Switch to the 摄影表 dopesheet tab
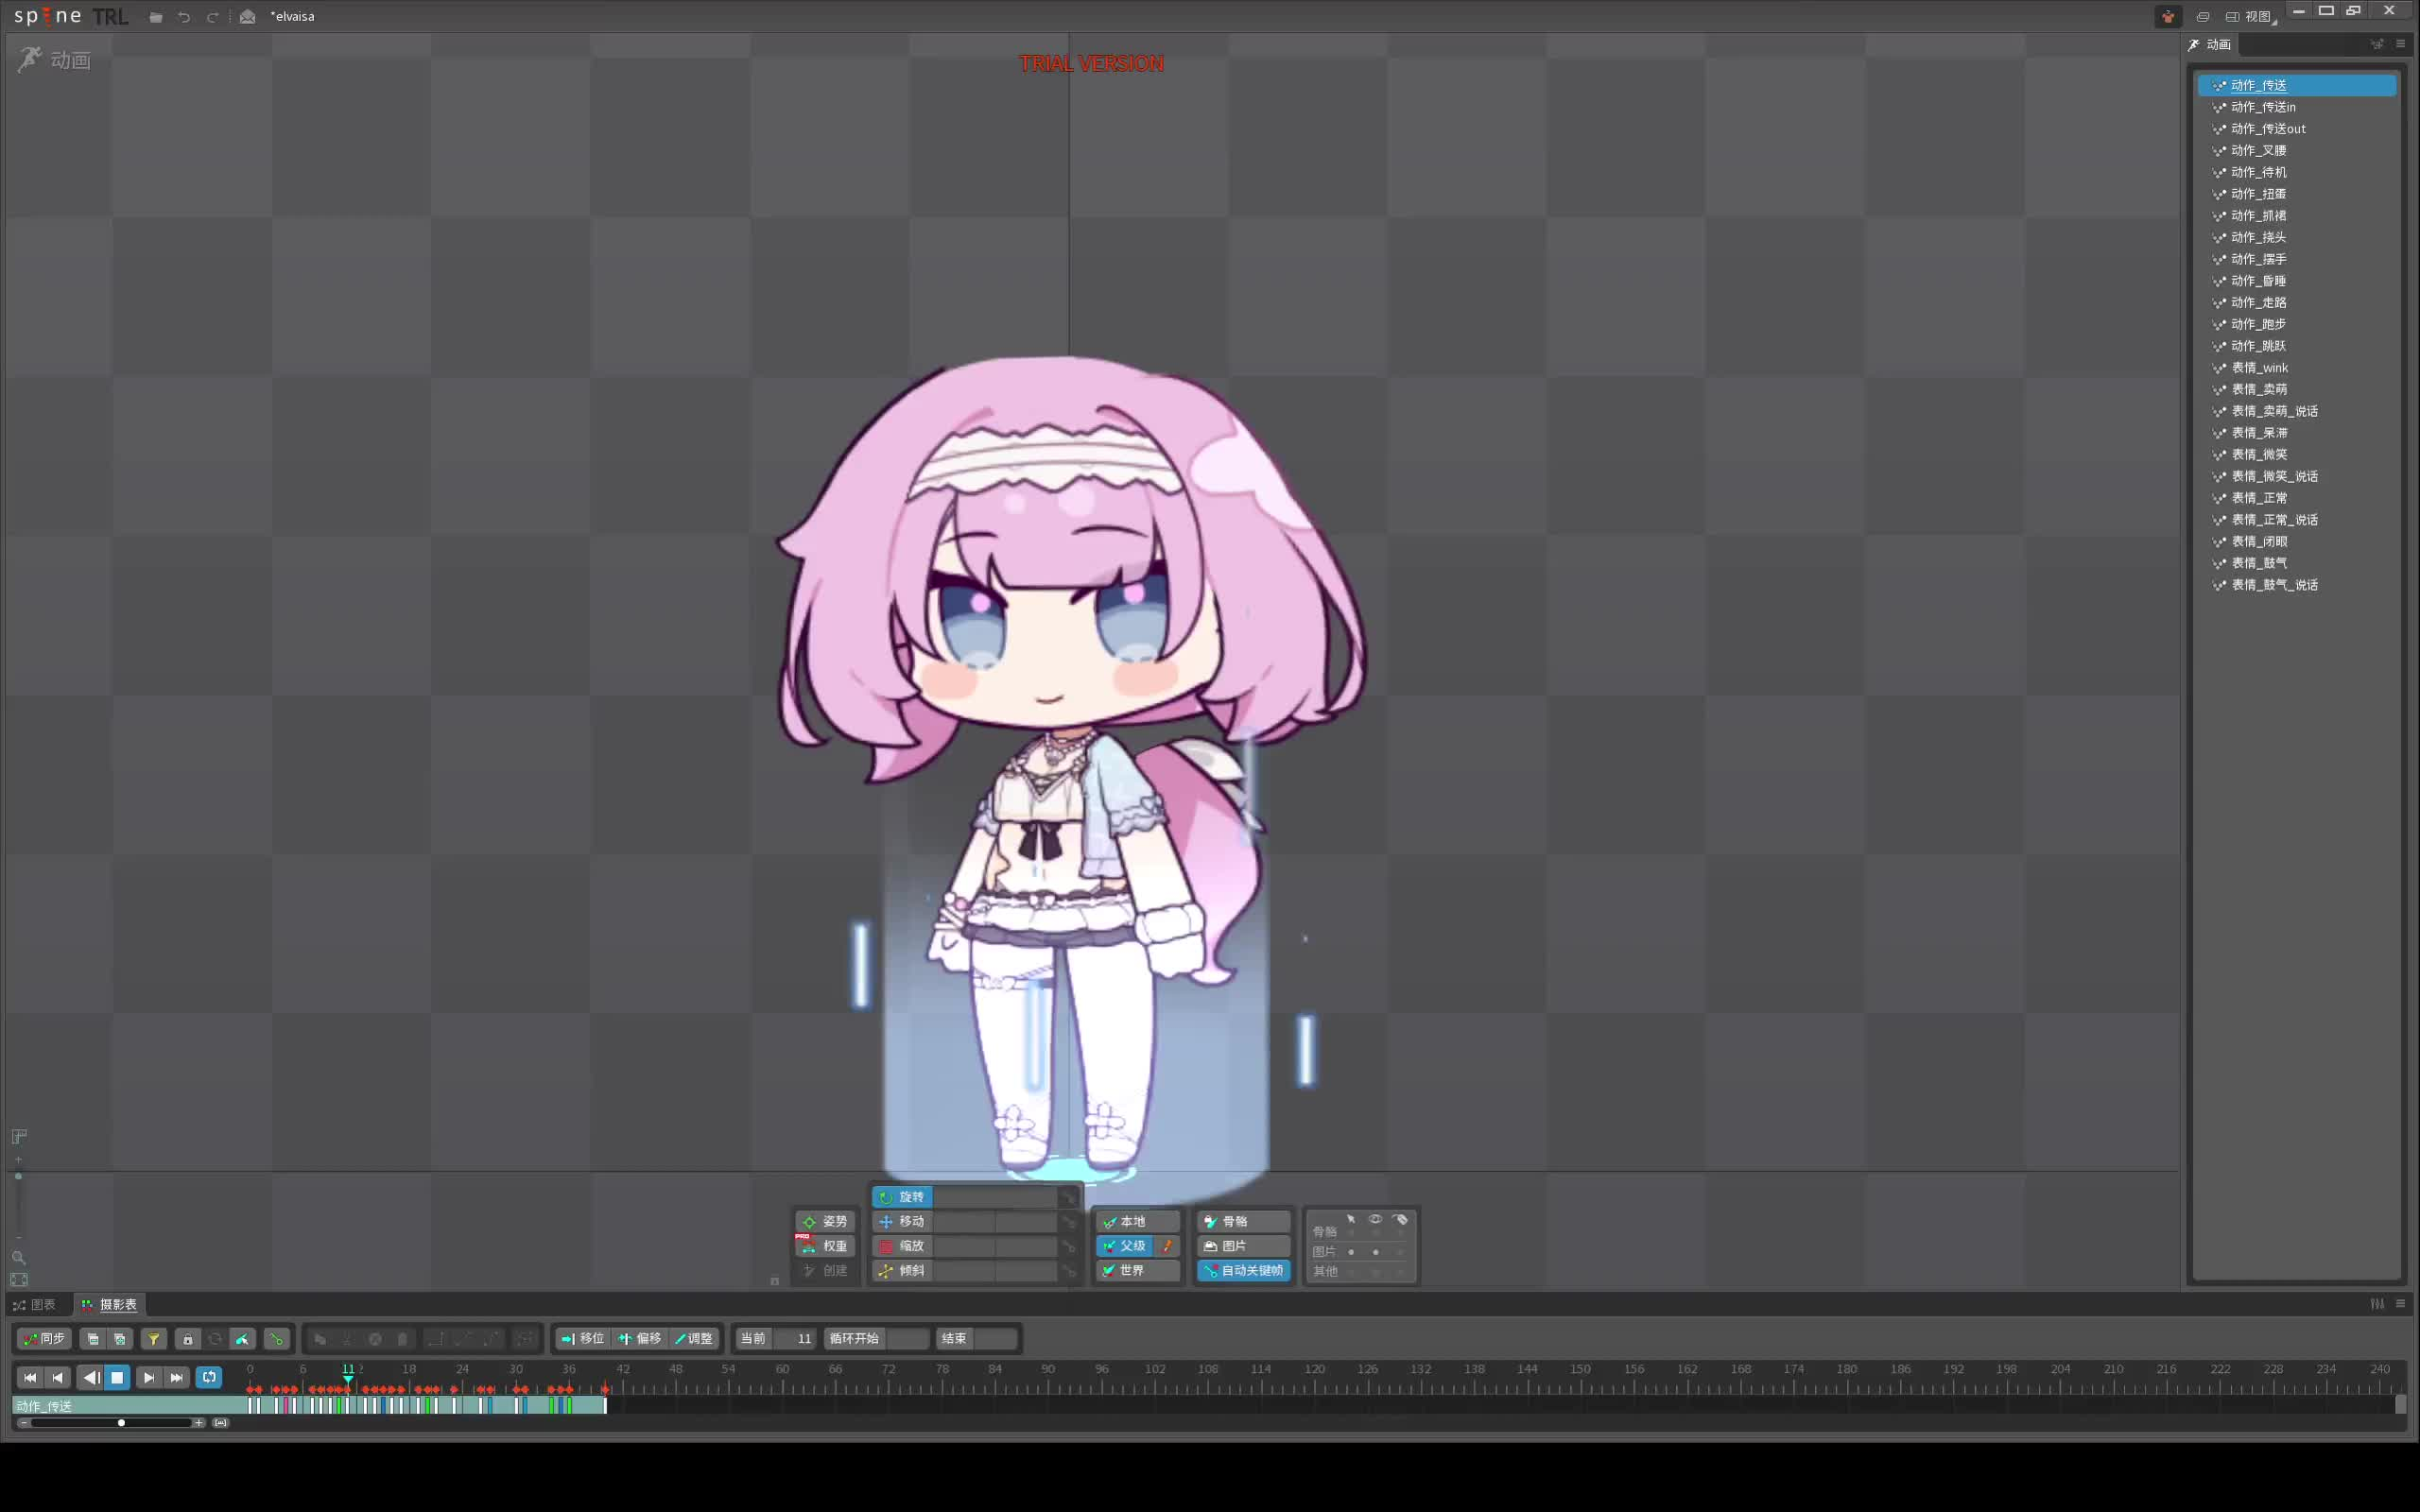 [110, 1305]
